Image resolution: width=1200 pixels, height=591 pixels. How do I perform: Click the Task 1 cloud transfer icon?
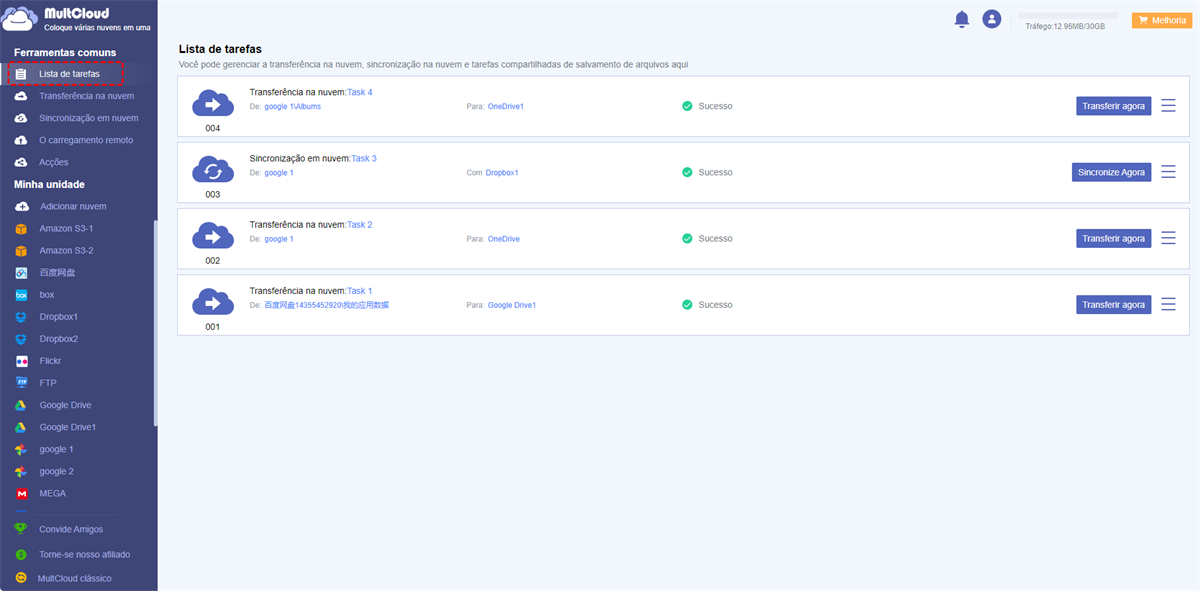(x=212, y=302)
